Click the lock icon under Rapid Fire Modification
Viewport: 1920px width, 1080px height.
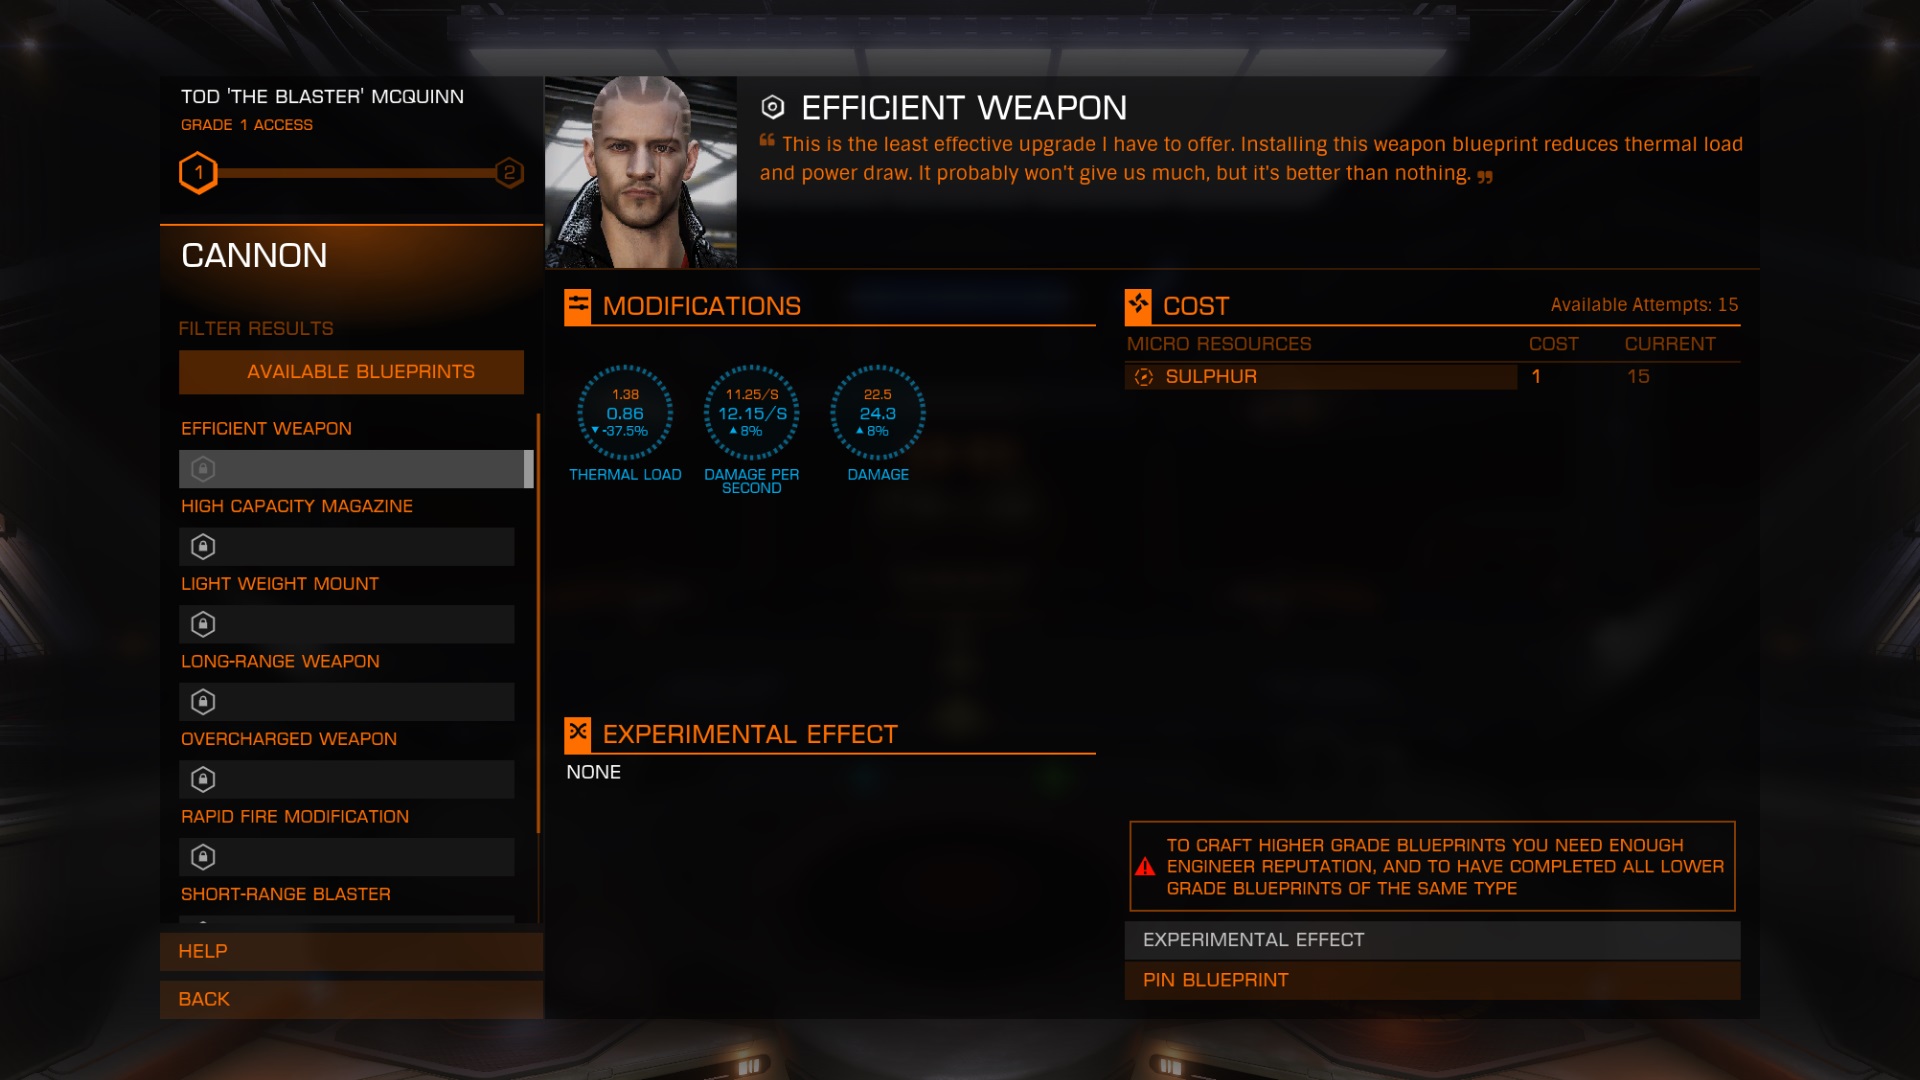point(203,857)
